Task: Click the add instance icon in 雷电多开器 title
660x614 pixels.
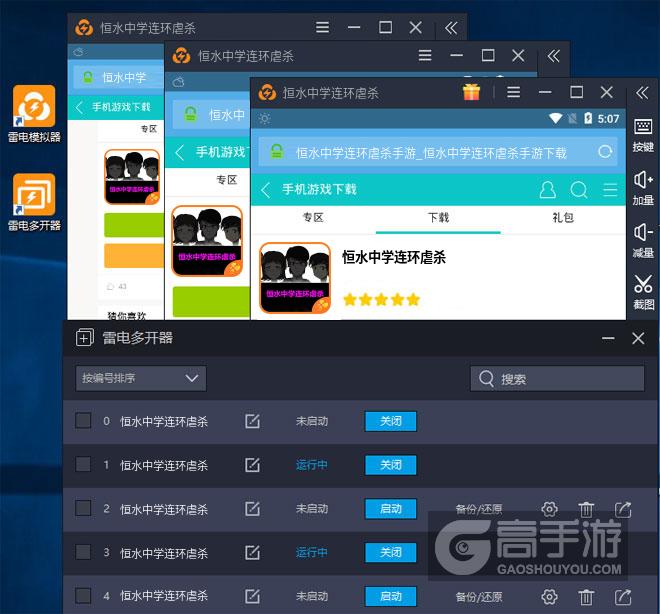Action: [85, 338]
